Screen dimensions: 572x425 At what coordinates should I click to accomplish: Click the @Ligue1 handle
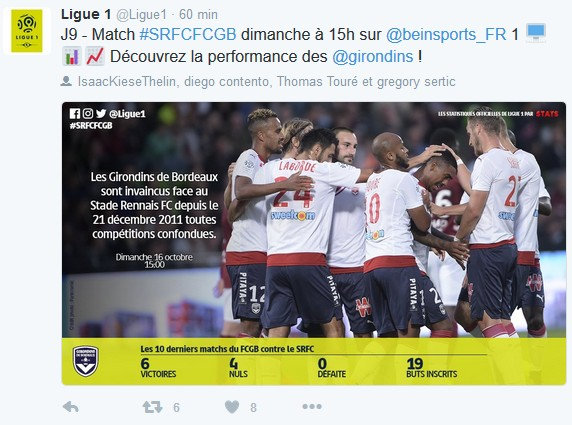point(142,15)
